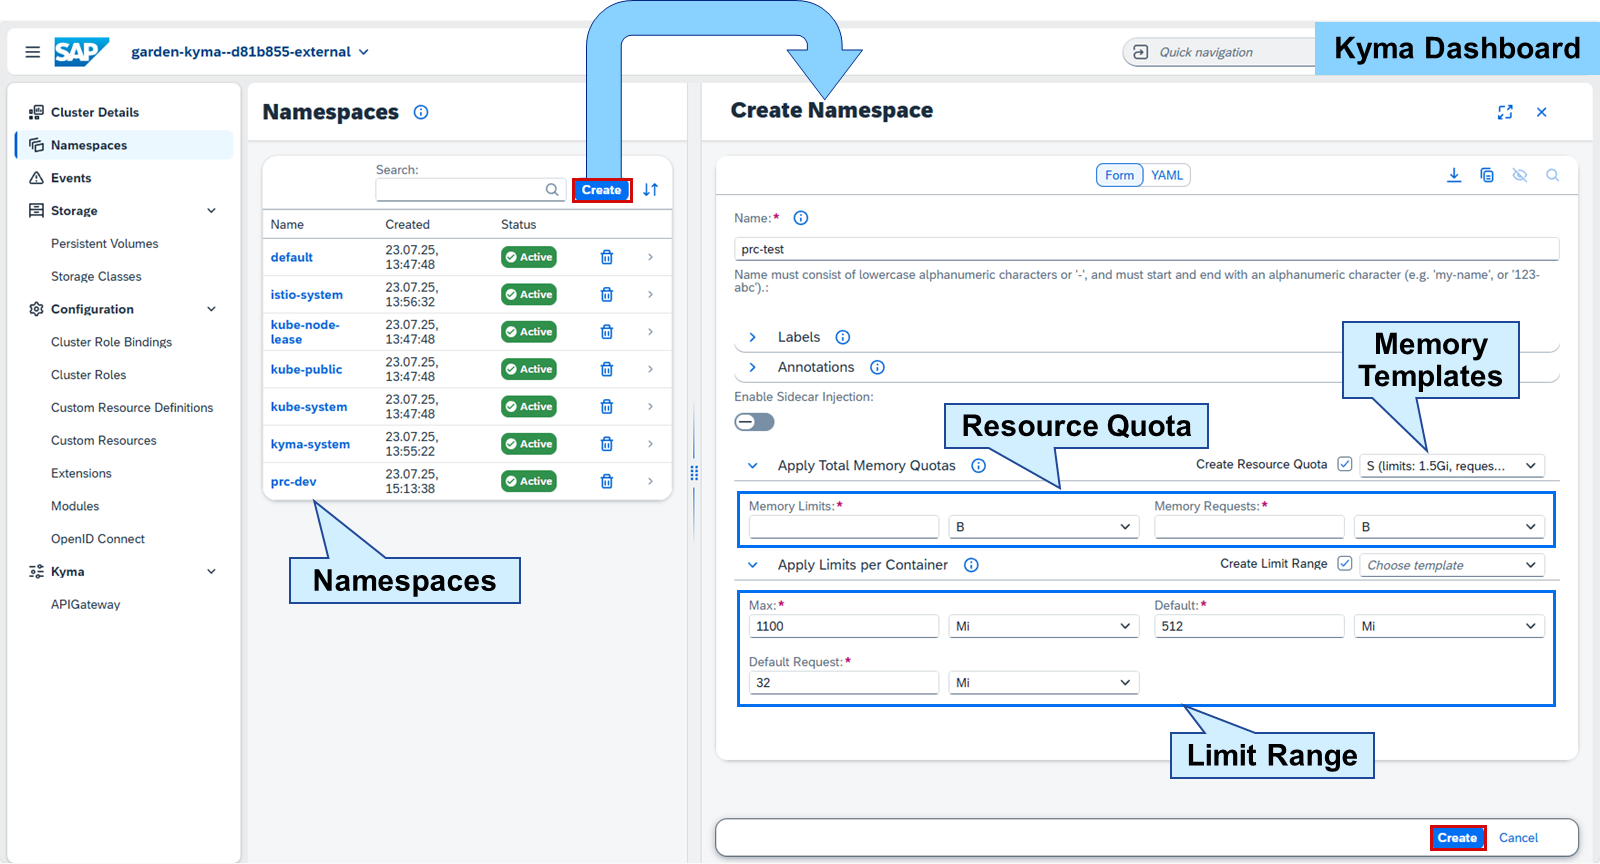
Task: Switch to the Form tab
Action: [1120, 175]
